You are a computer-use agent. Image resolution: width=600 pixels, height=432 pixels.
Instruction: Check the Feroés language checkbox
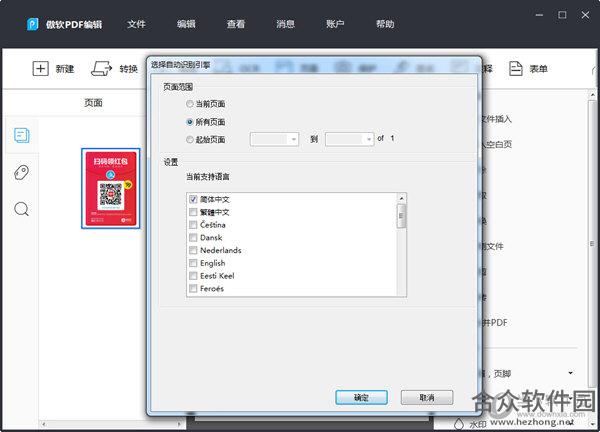(193, 289)
